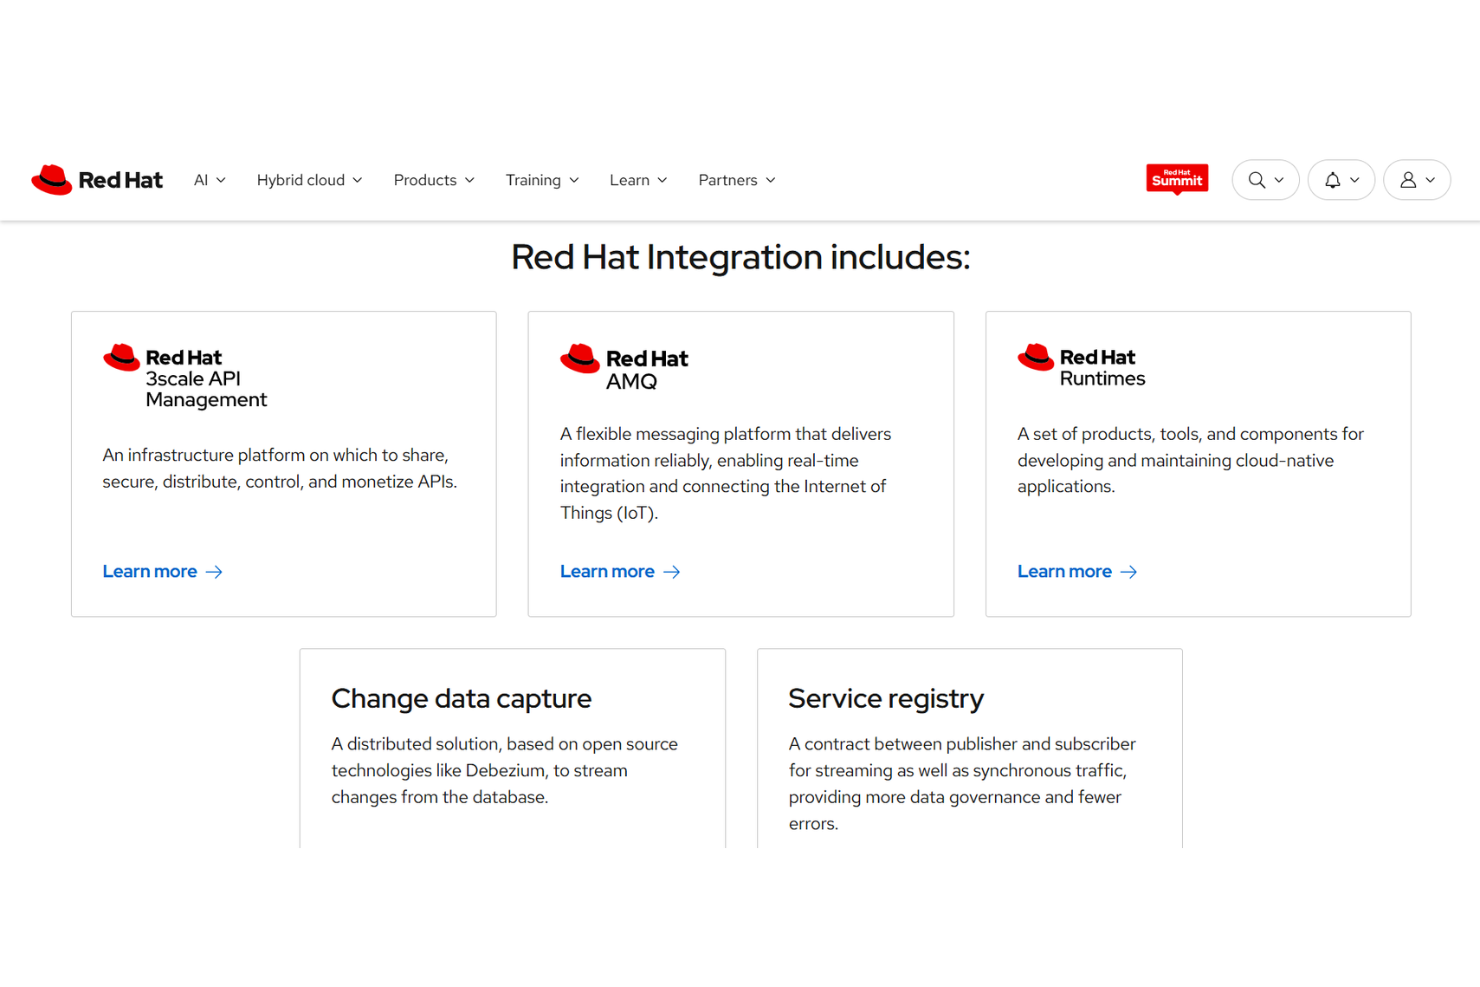Viewport: 1480px width, 987px height.
Task: Click Learn more for Red Hat Runtimes
Action: click(x=1064, y=571)
